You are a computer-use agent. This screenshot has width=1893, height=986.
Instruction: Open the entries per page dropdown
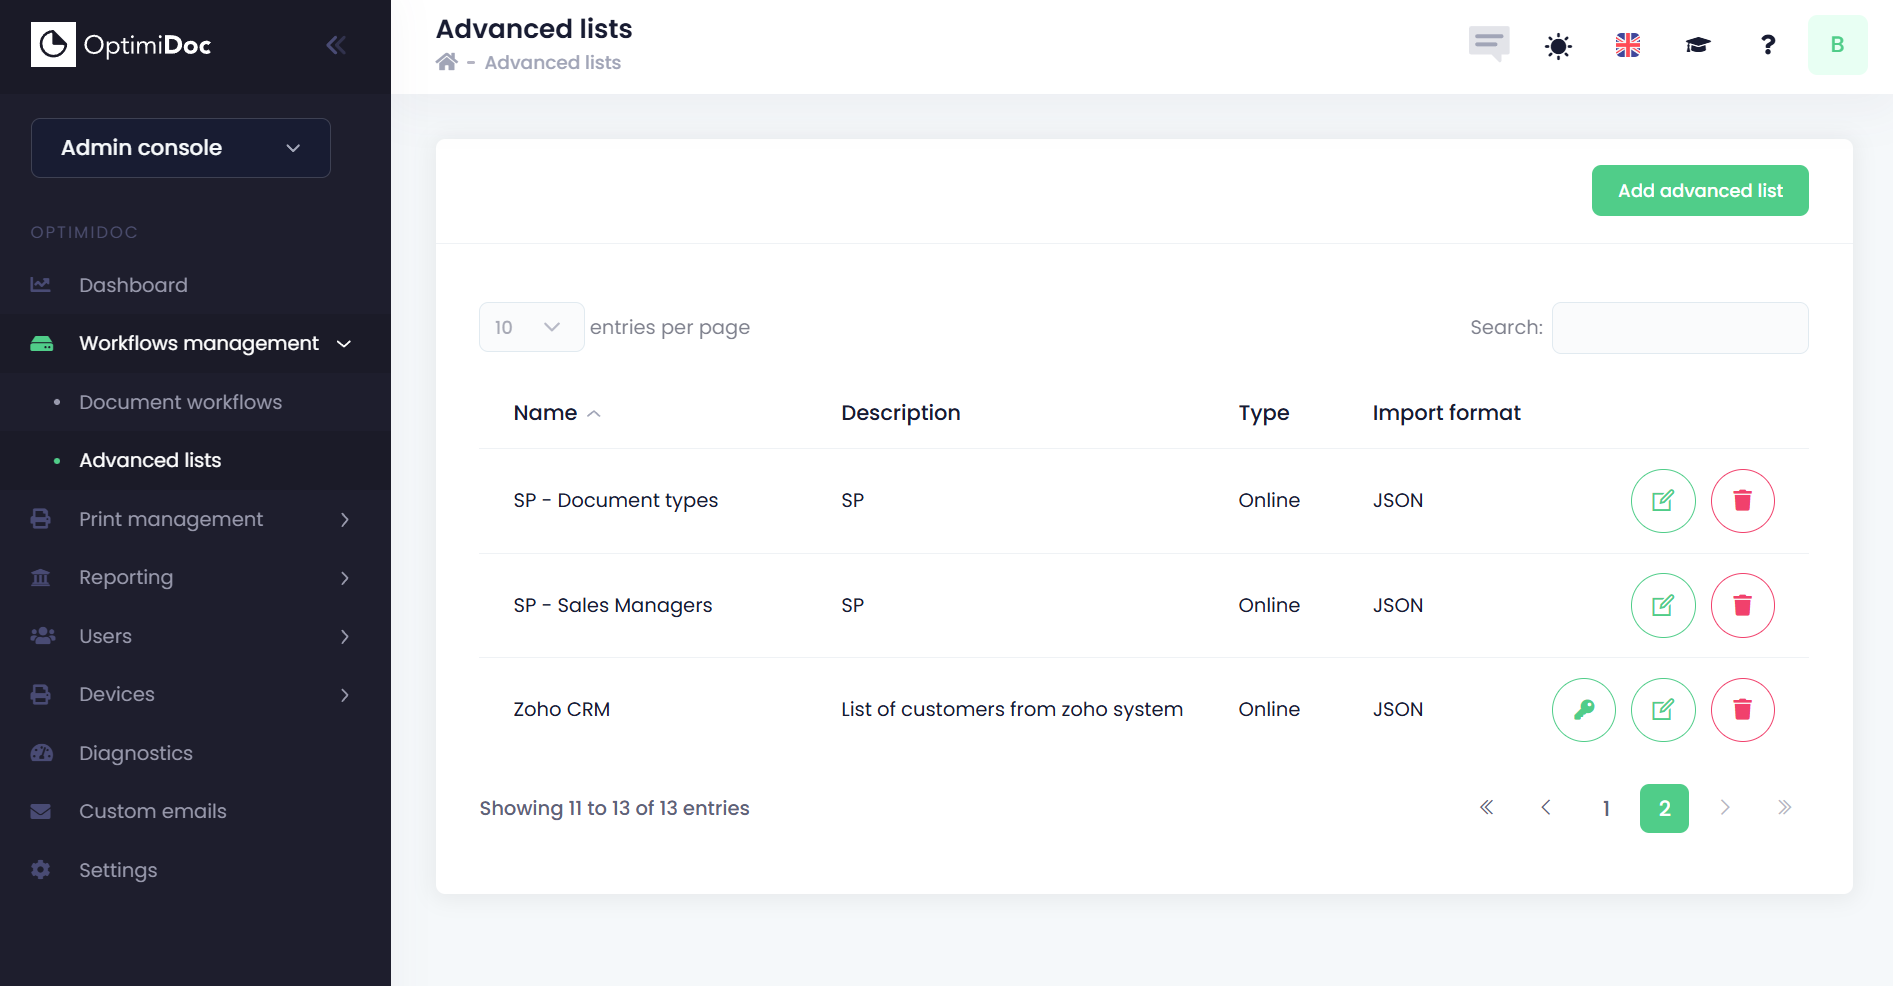point(531,327)
